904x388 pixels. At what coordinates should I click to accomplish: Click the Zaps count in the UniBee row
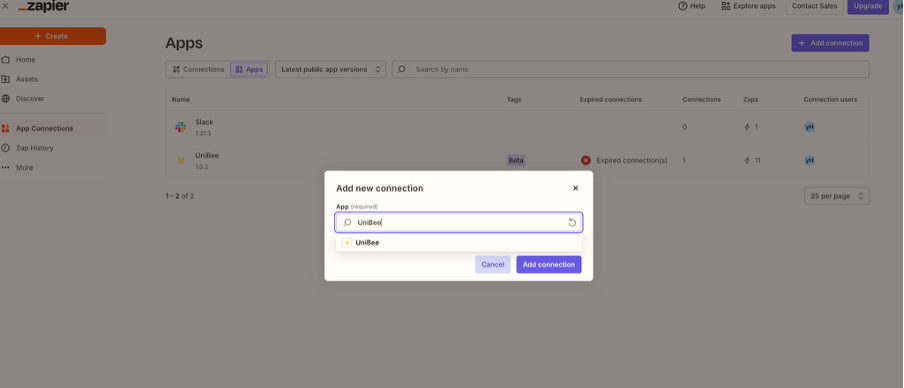coord(752,160)
